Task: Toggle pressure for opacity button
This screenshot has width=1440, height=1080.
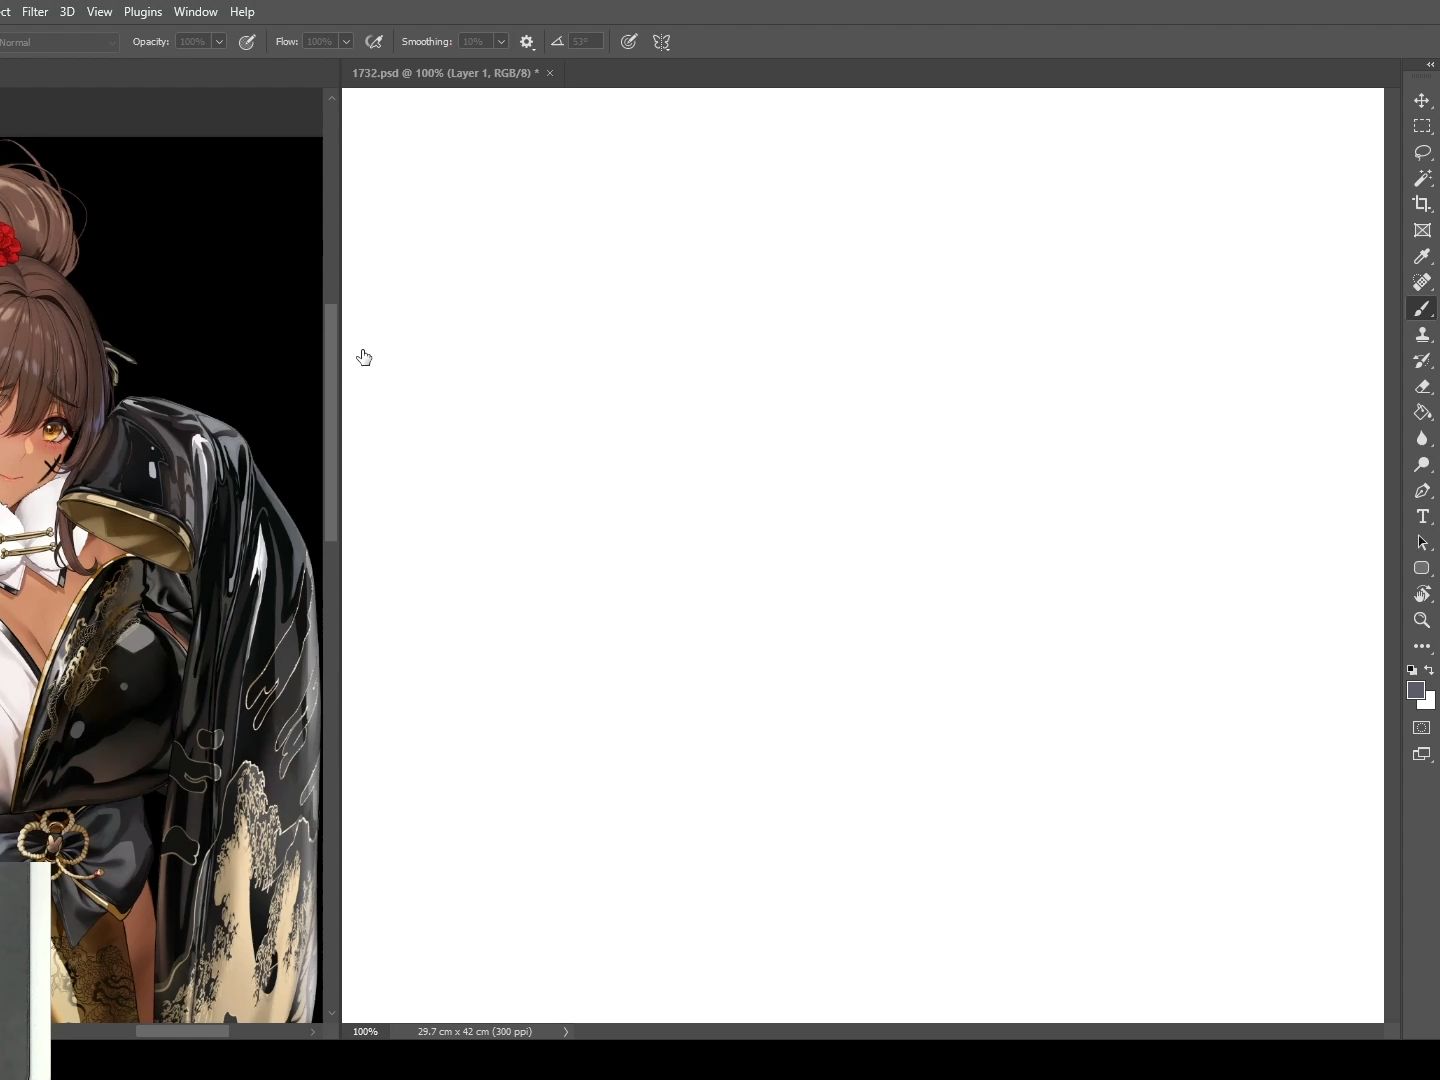Action: 247,42
